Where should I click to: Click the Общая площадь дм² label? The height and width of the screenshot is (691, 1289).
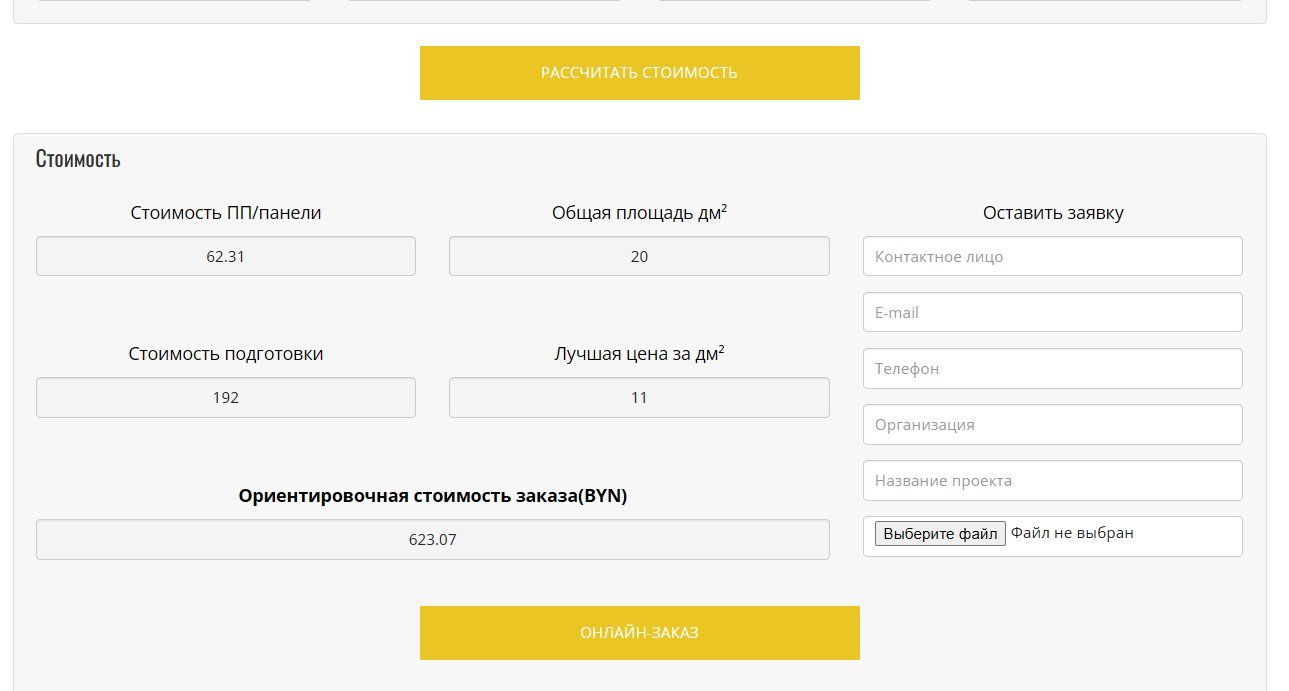click(639, 213)
